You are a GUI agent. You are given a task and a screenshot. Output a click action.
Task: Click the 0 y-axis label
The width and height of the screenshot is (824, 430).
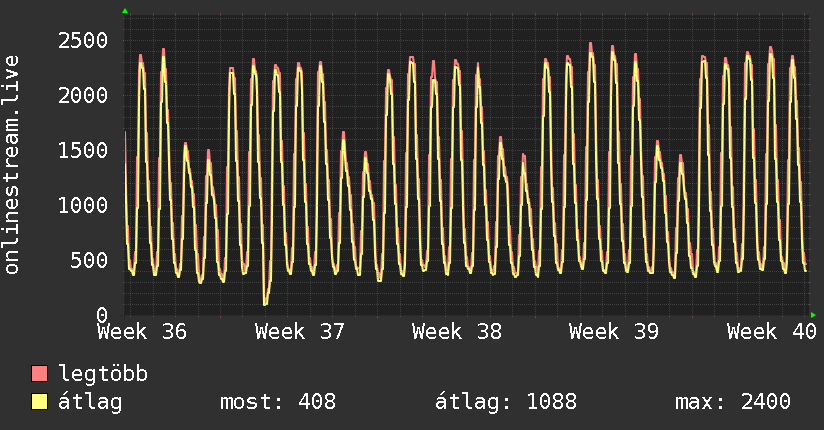click(102, 315)
